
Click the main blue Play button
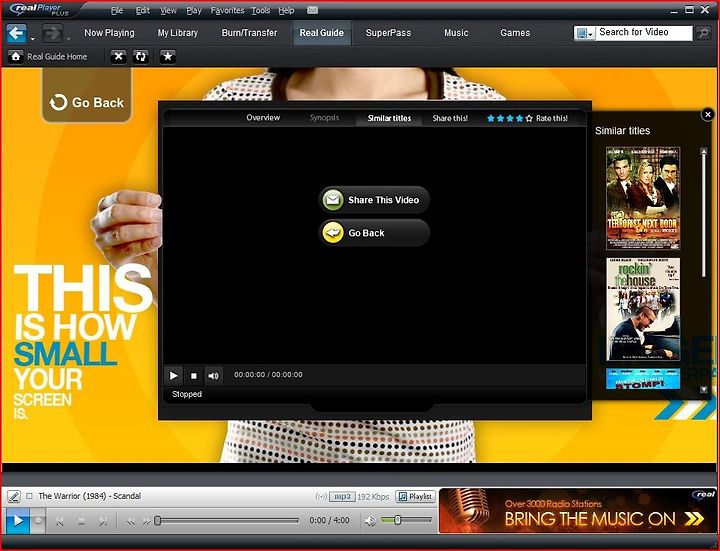[18, 521]
